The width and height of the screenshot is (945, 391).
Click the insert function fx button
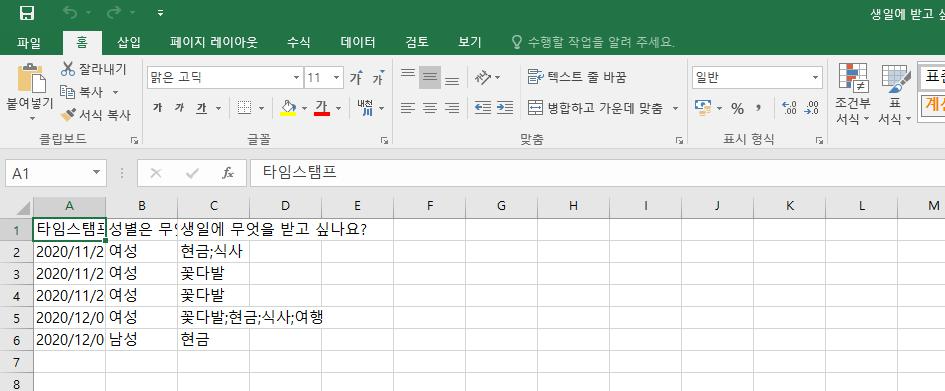(228, 174)
